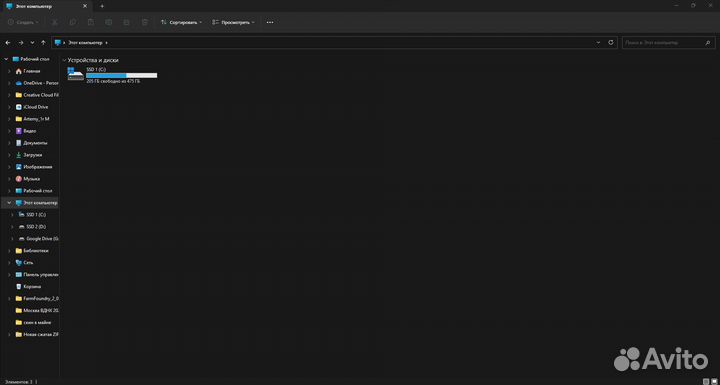Open the three-dots more options menu

pos(270,22)
